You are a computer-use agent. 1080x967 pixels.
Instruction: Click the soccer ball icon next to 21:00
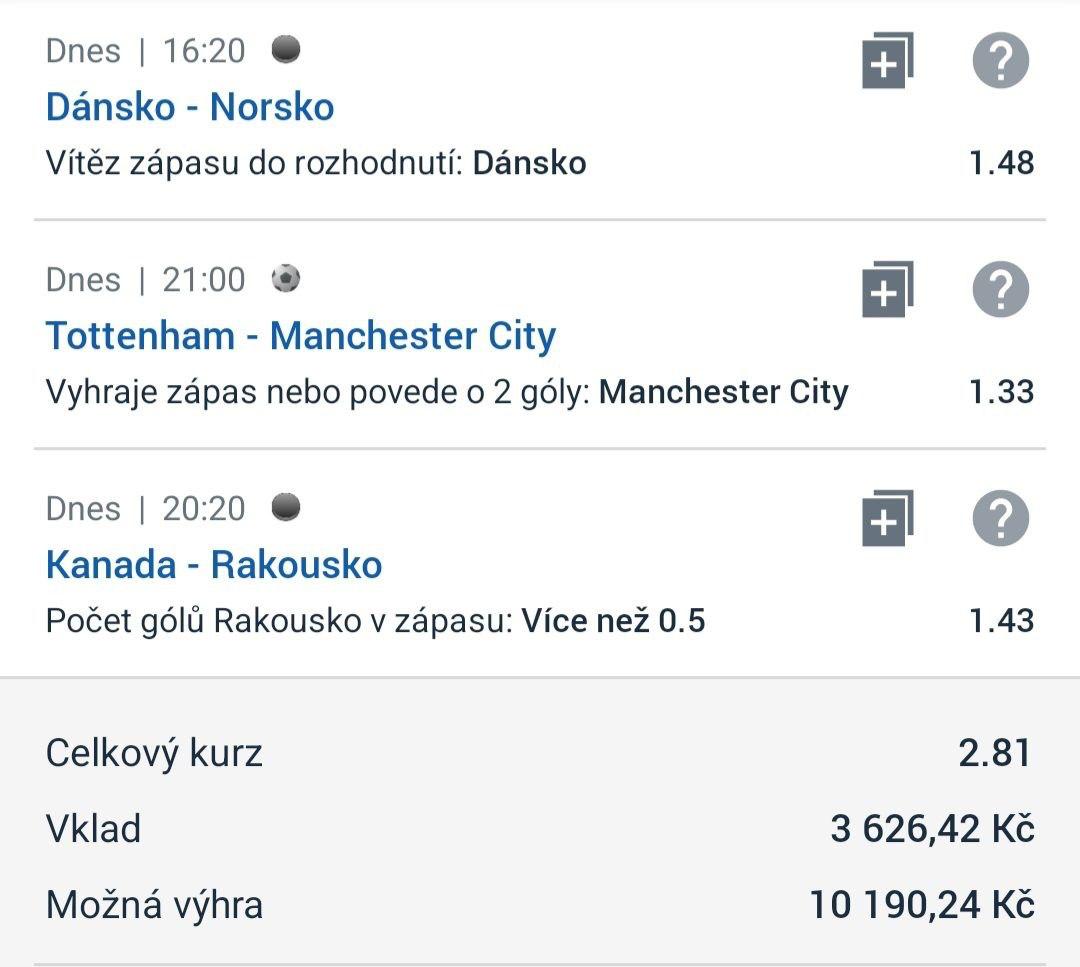pyautogui.click(x=286, y=279)
